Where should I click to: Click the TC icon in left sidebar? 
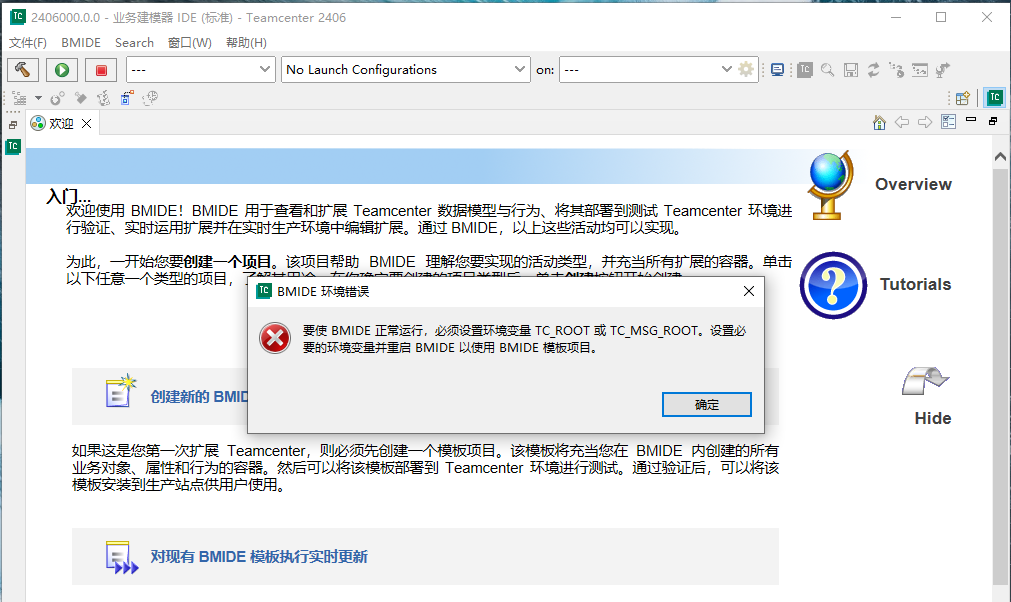[13, 146]
